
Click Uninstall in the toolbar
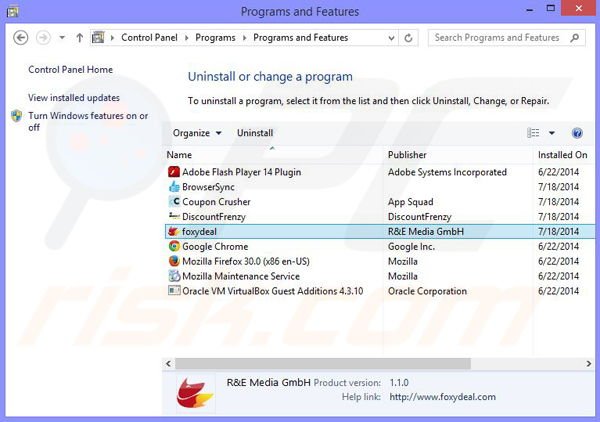coord(255,133)
